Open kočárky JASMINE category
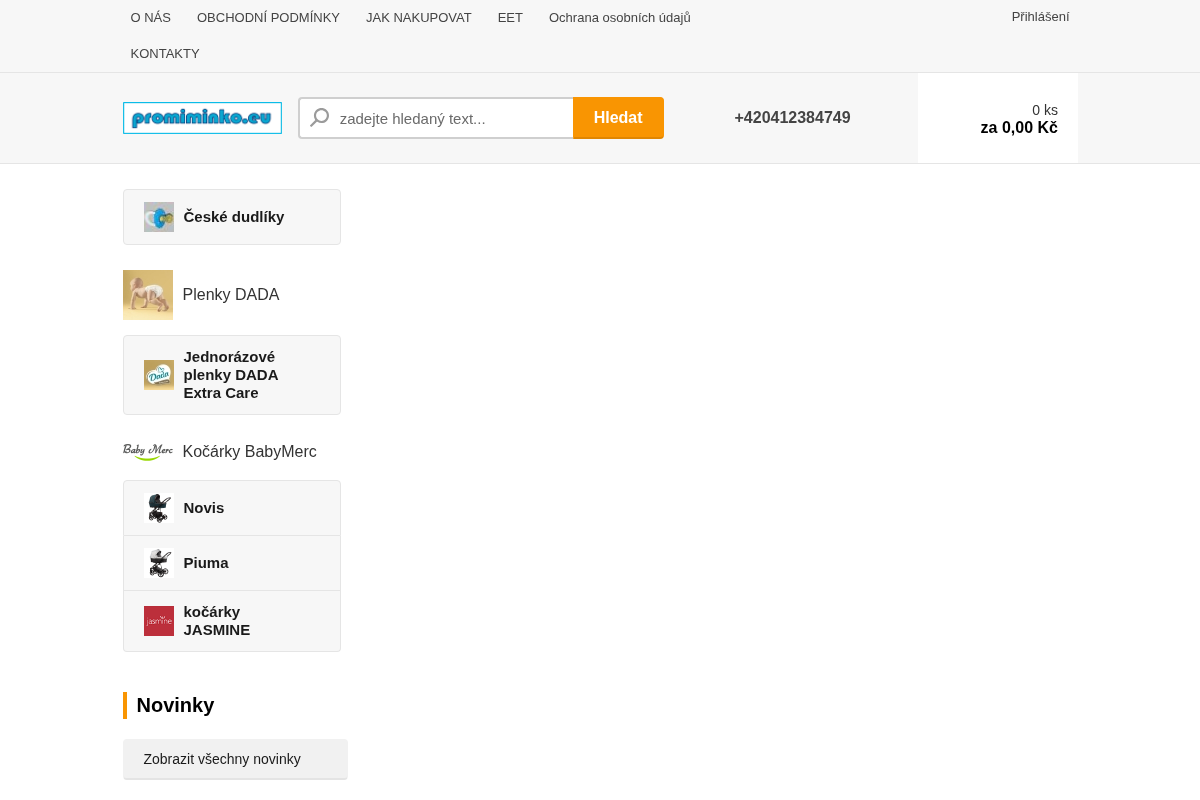The width and height of the screenshot is (1200, 800). [232, 621]
